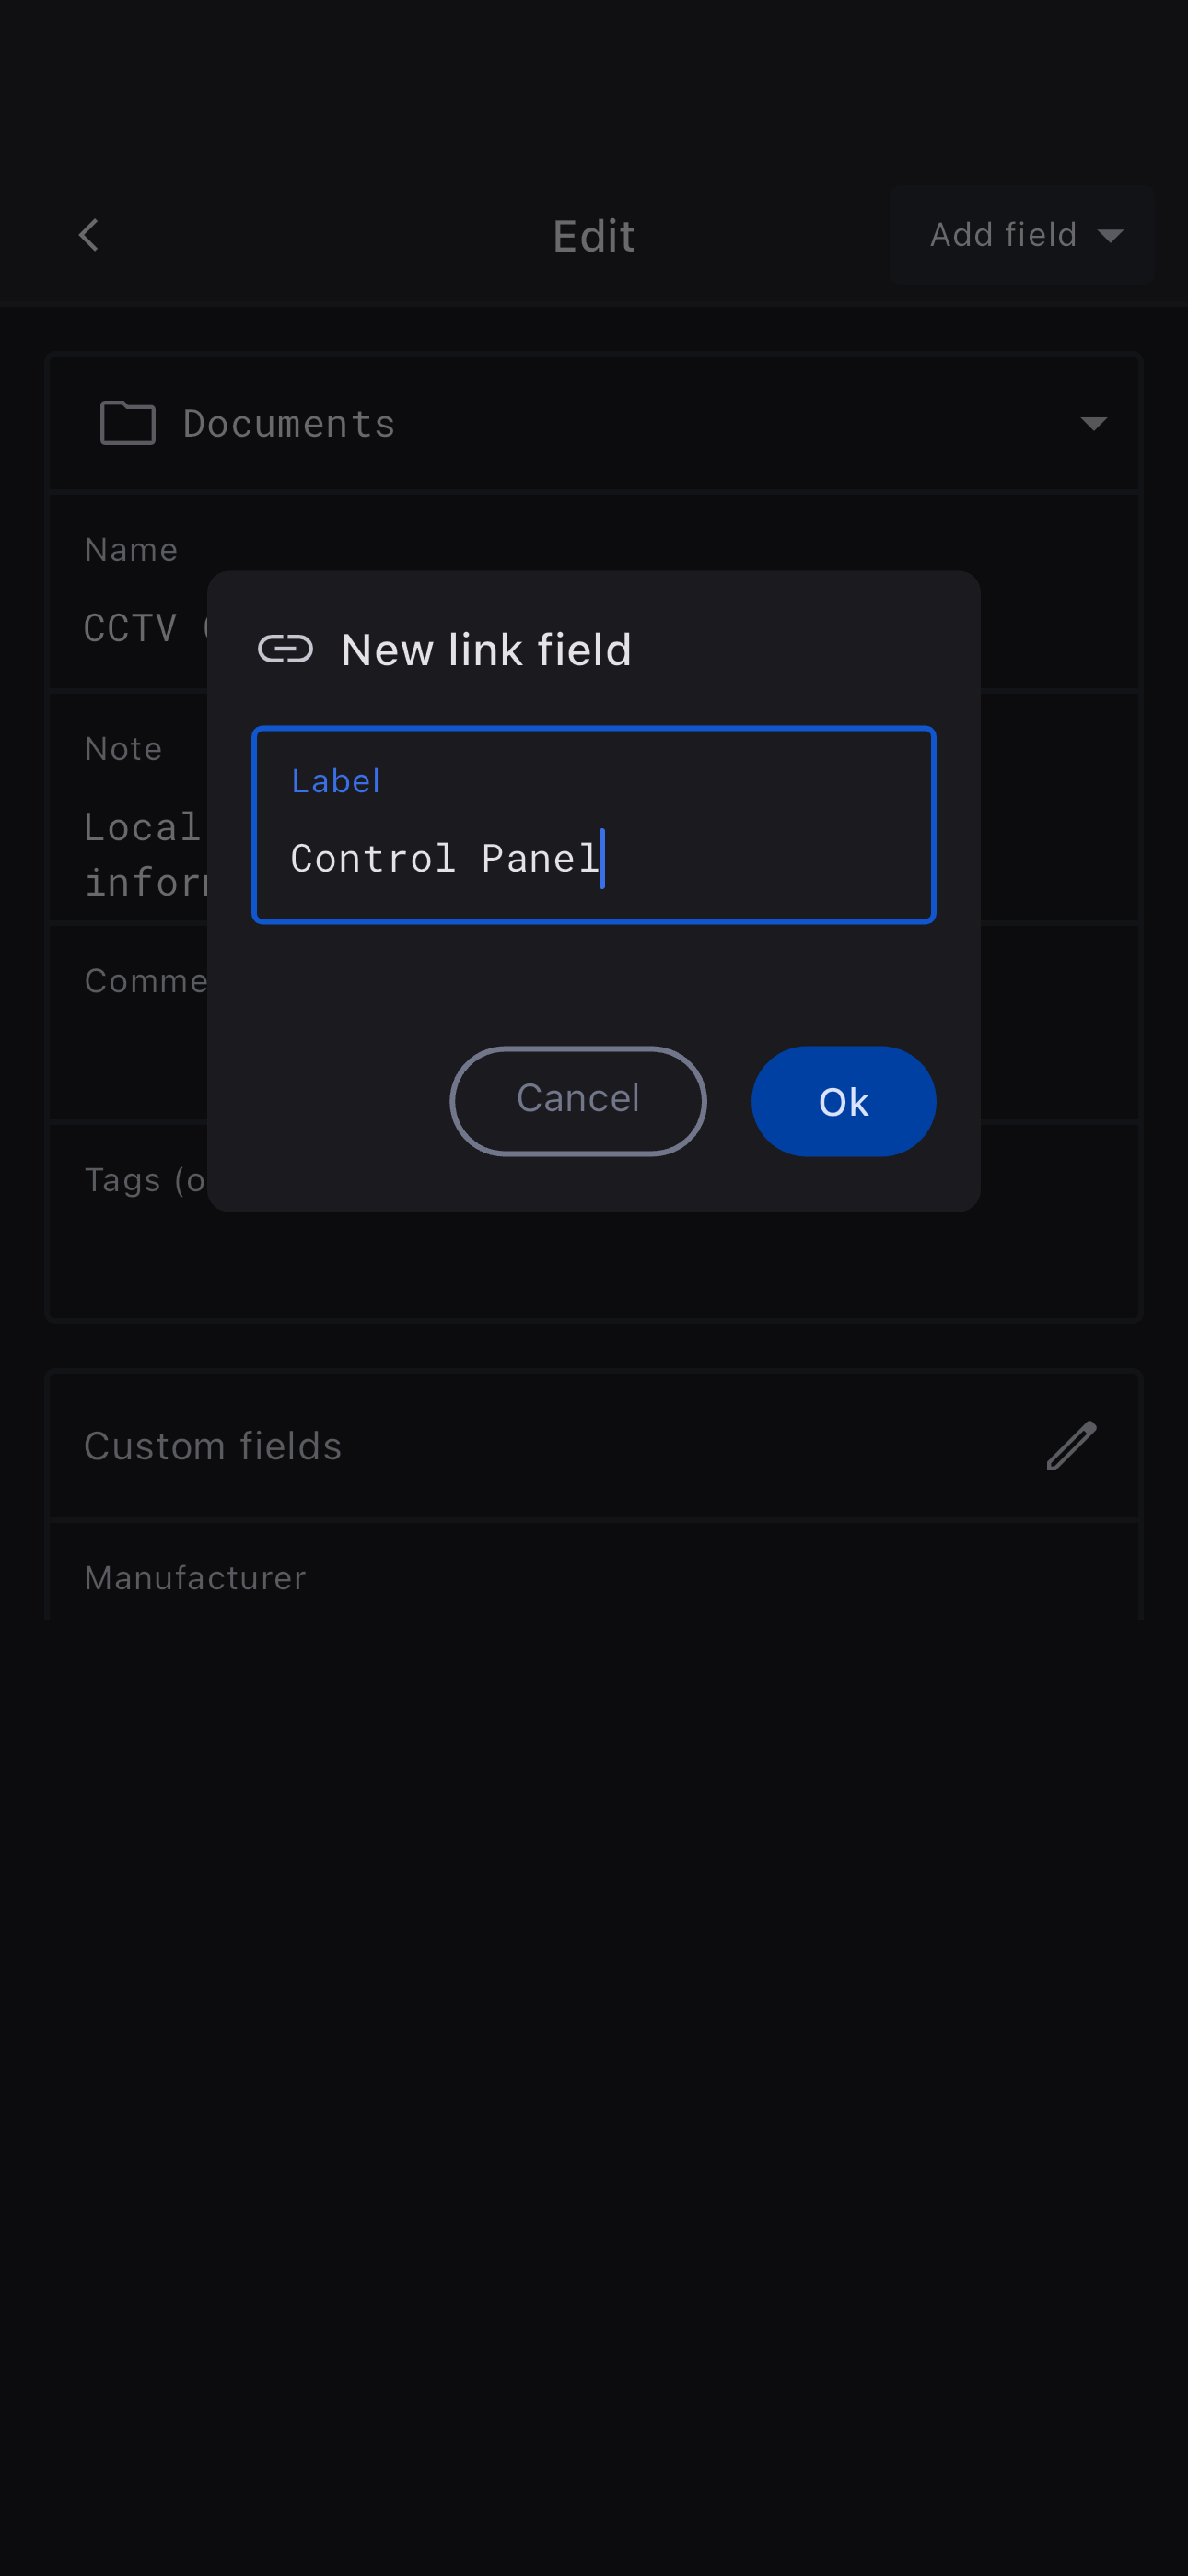Click the chain link icon in dialog
The height and width of the screenshot is (2576, 1188).
(x=285, y=650)
